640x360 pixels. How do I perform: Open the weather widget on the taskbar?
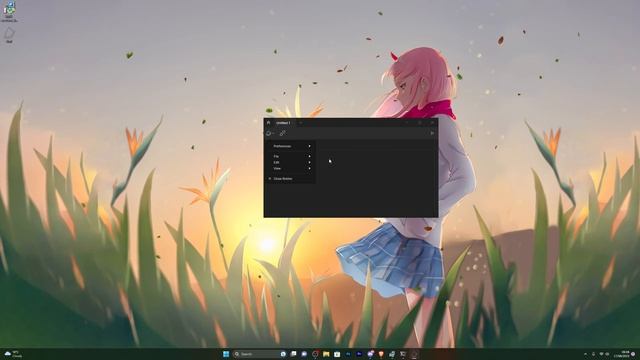click(12, 354)
